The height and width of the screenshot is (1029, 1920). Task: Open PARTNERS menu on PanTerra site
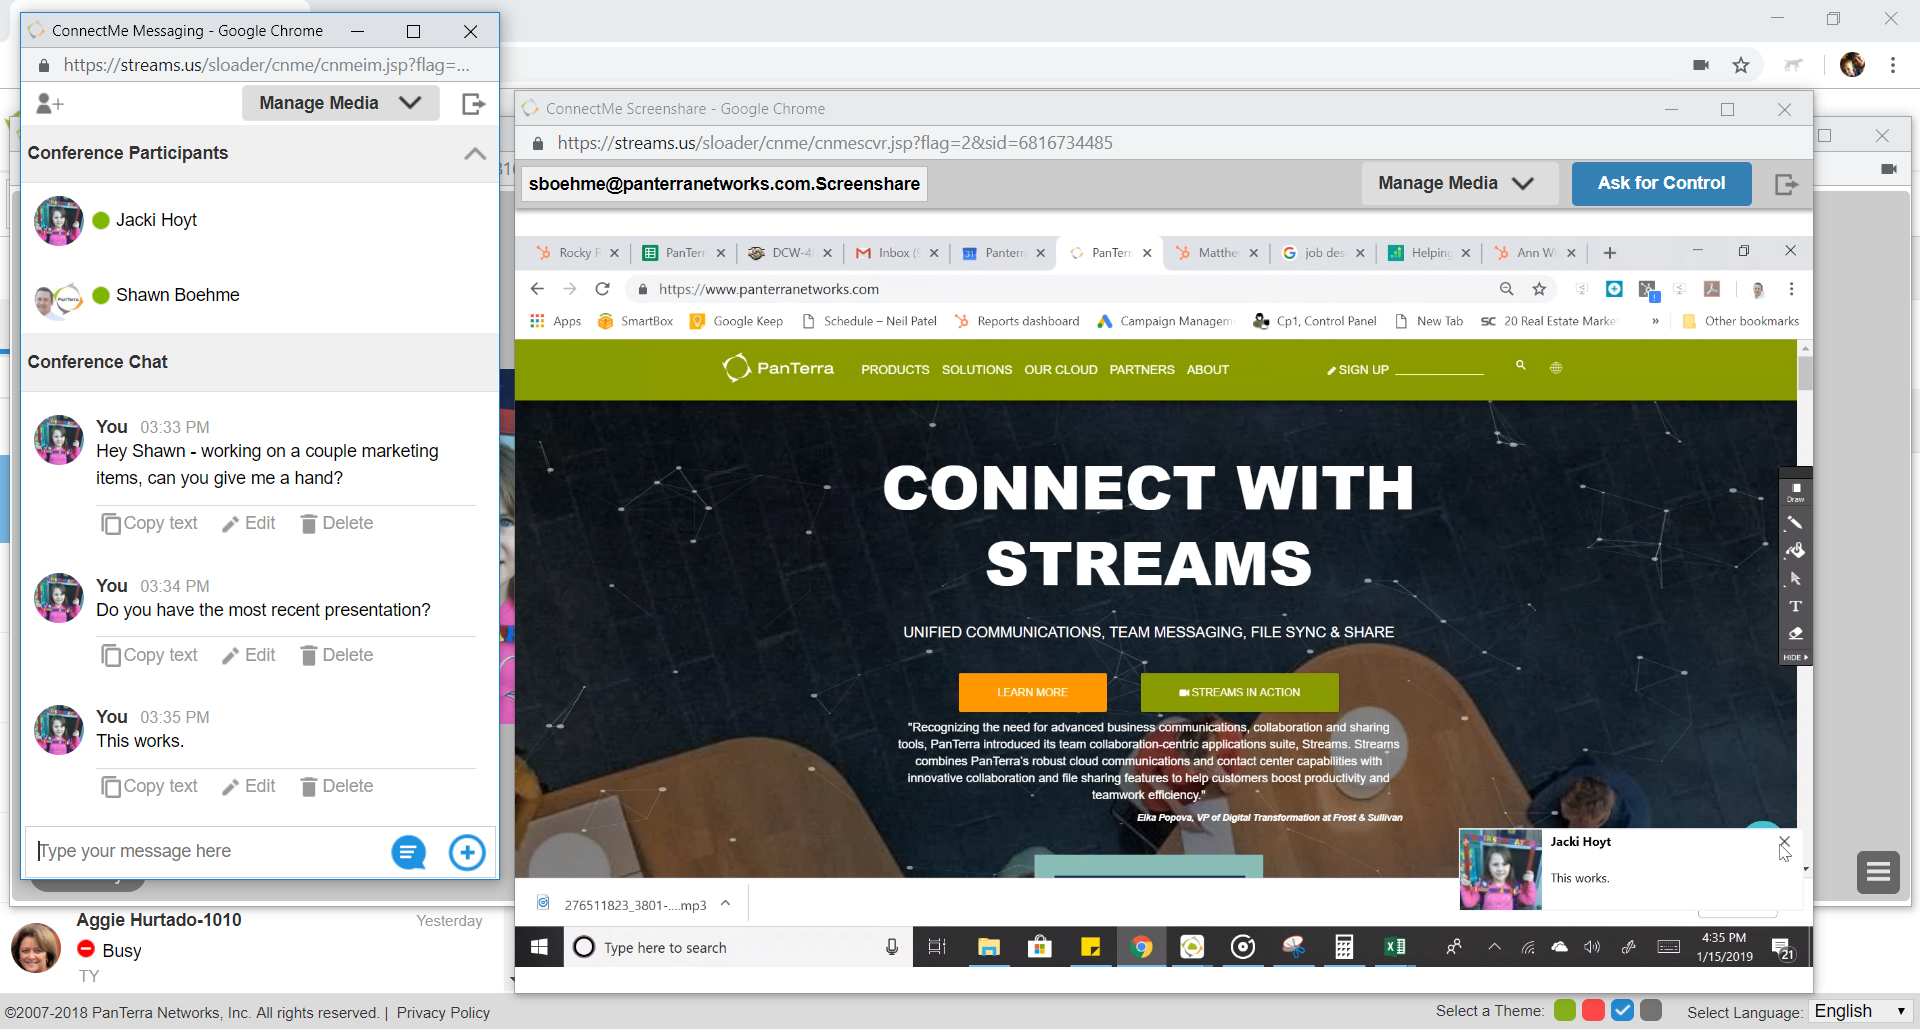click(1142, 370)
